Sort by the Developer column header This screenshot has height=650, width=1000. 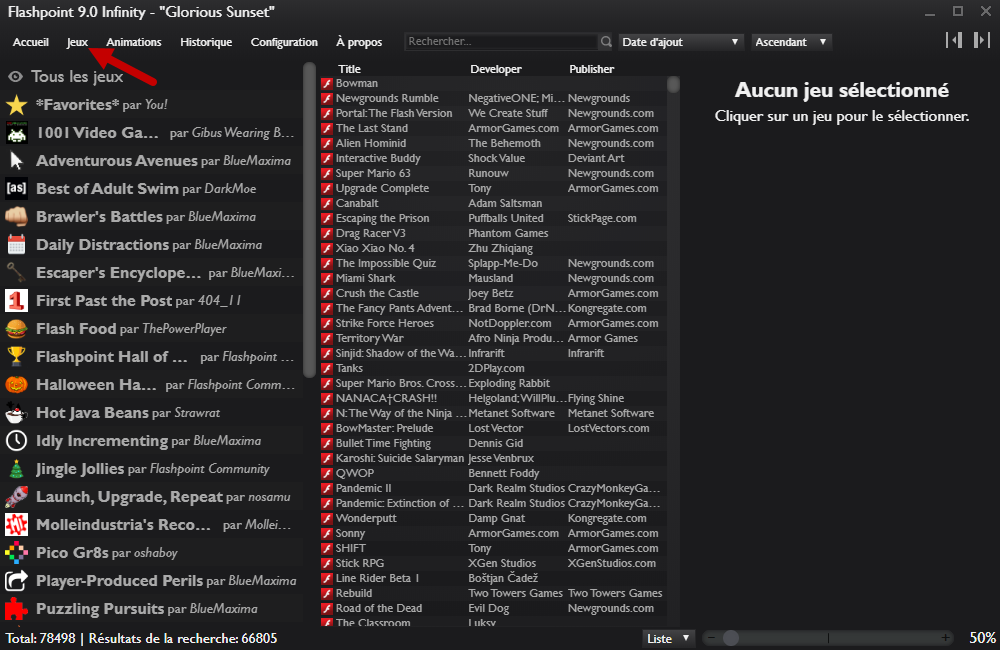point(496,69)
